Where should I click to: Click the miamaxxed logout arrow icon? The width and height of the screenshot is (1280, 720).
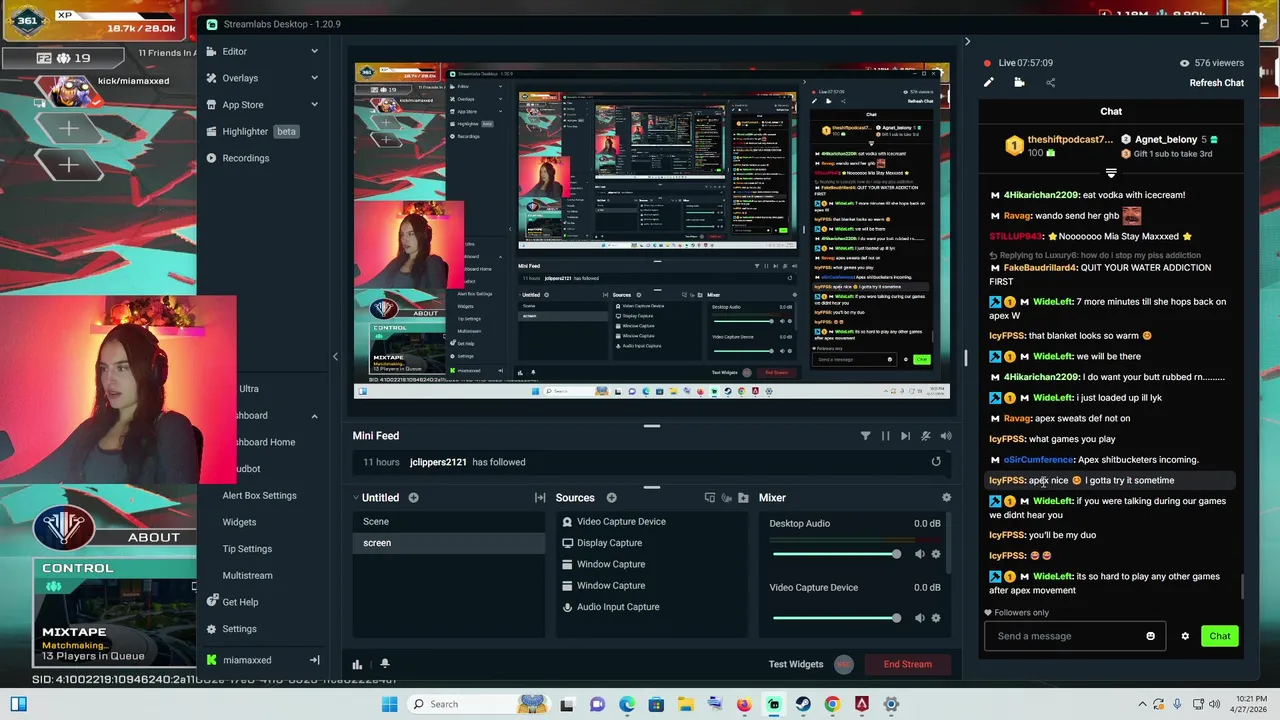point(314,660)
